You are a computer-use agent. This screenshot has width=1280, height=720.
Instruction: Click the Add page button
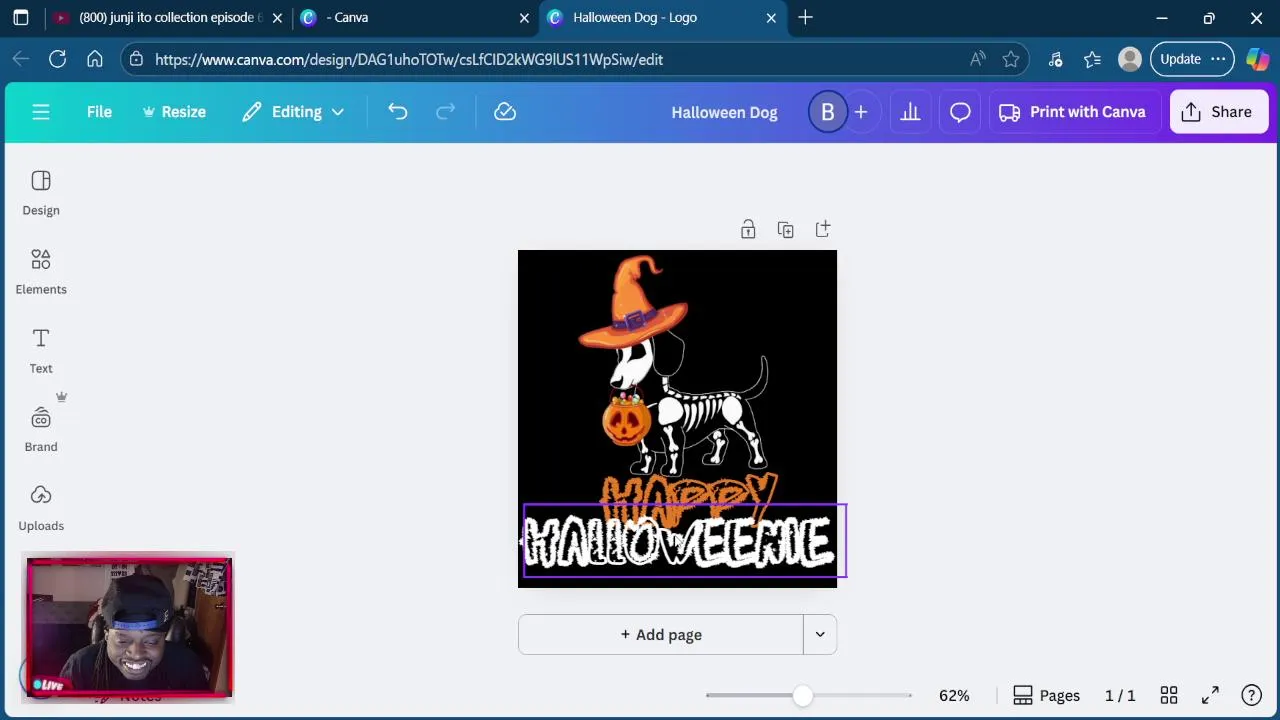click(661, 635)
